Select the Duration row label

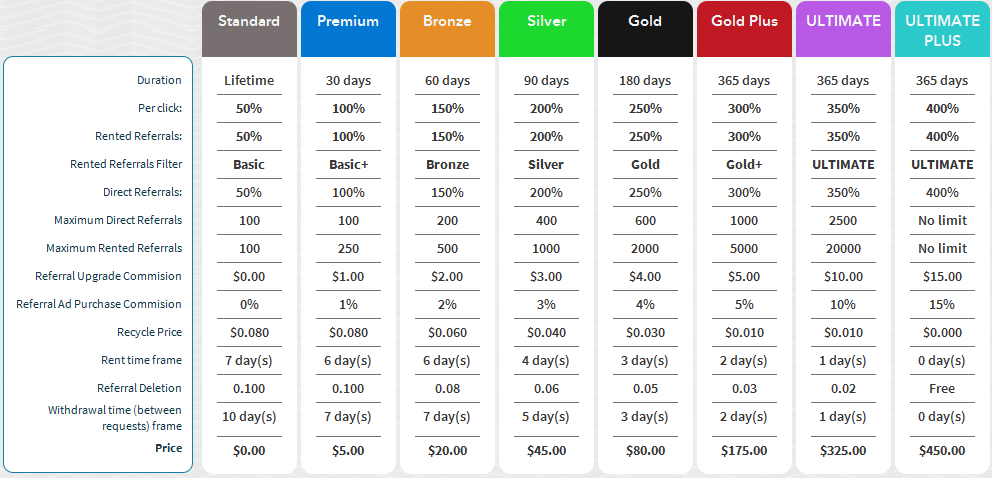[159, 80]
